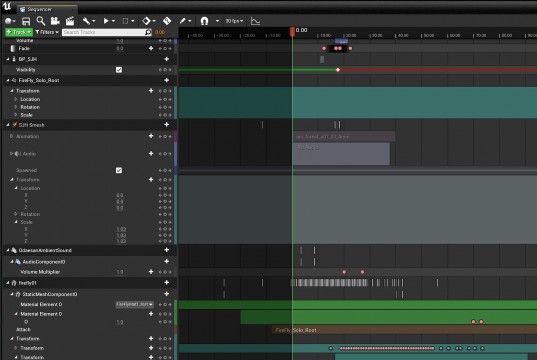
Task: Click the camera Create Camera icon
Action: [55, 21]
